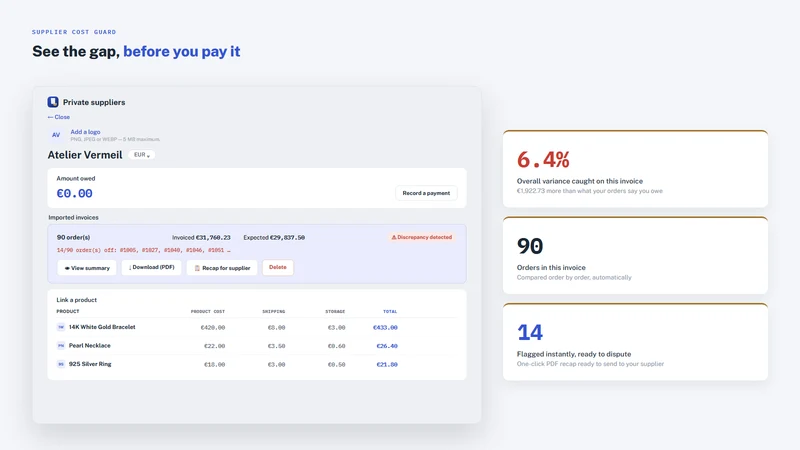Click the €3.50 shipping cell
The width and height of the screenshot is (800, 450).
[x=277, y=346]
